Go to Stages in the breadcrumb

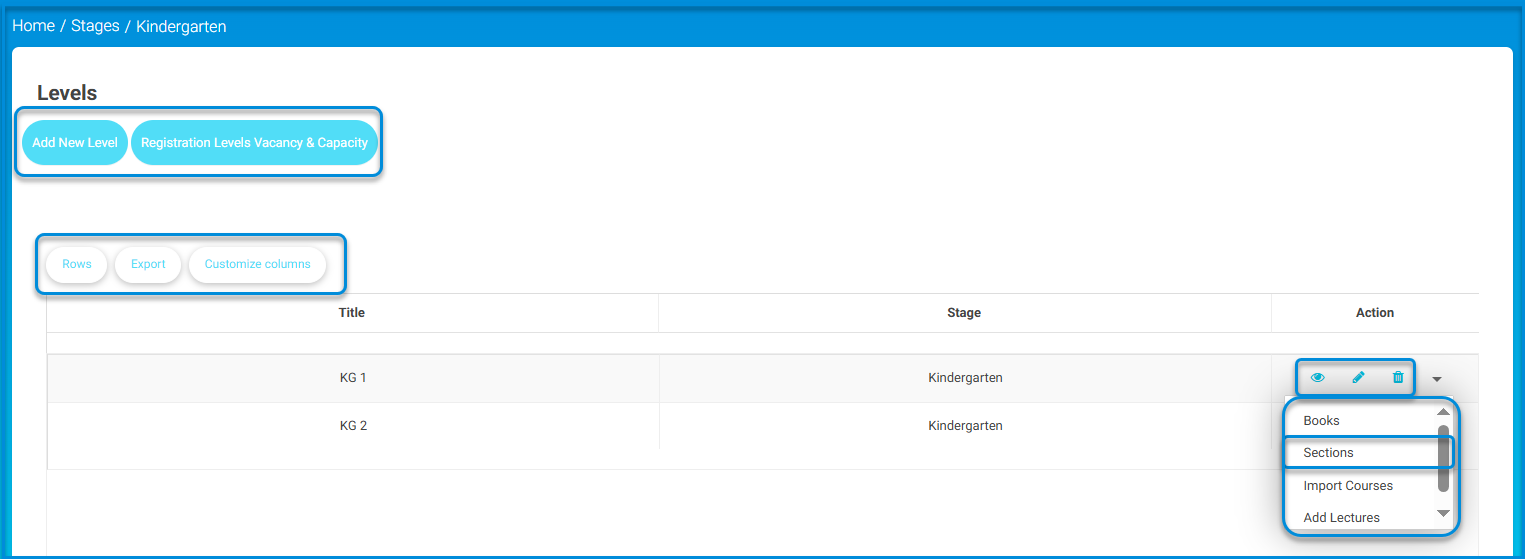(x=95, y=26)
